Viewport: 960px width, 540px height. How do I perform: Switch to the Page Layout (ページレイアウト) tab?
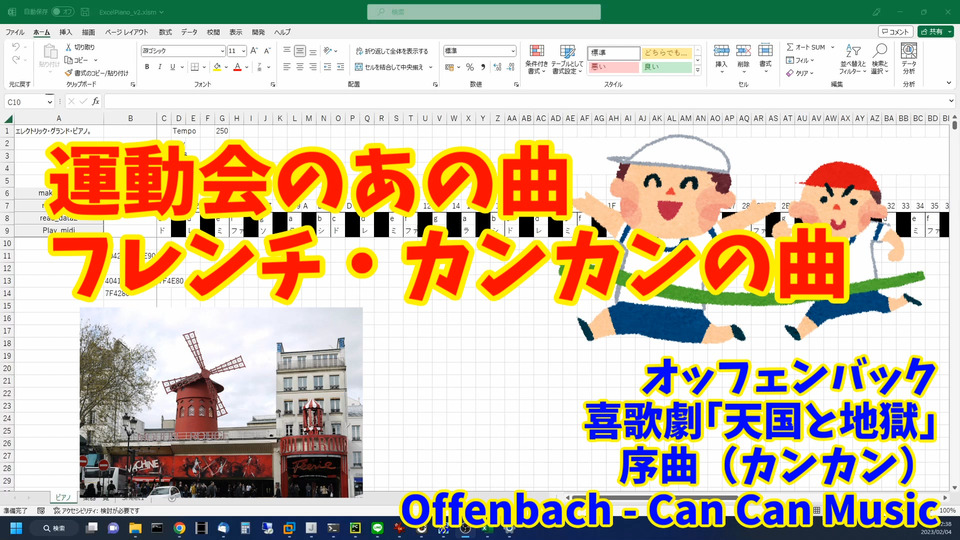pyautogui.click(x=127, y=32)
